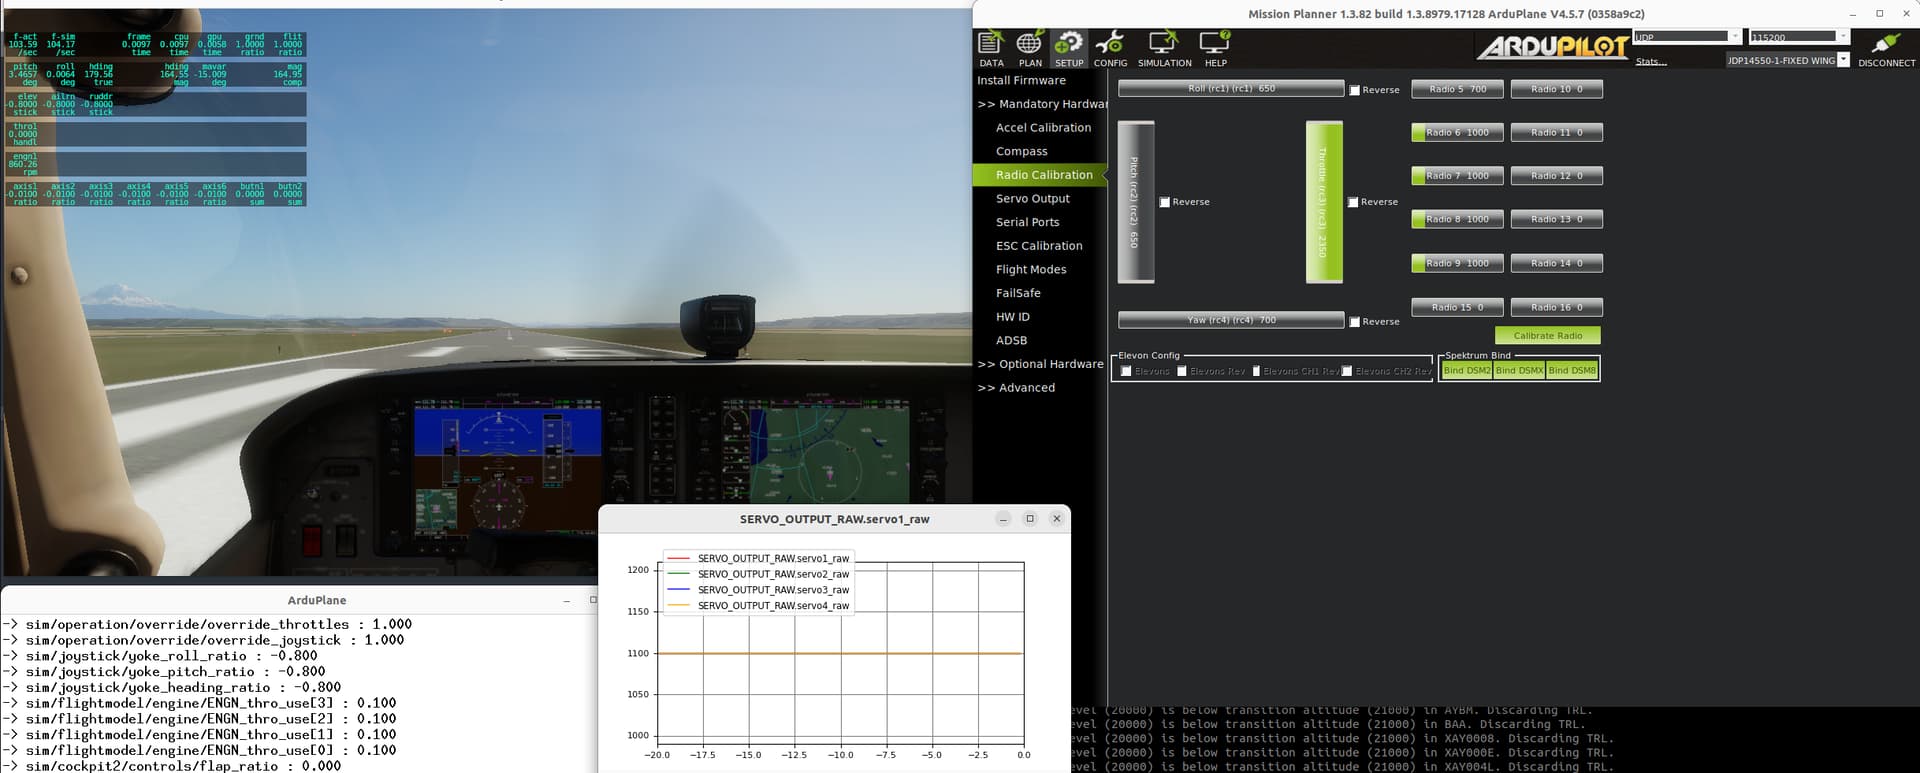Click the Radio 10 0 bar

pos(1556,89)
